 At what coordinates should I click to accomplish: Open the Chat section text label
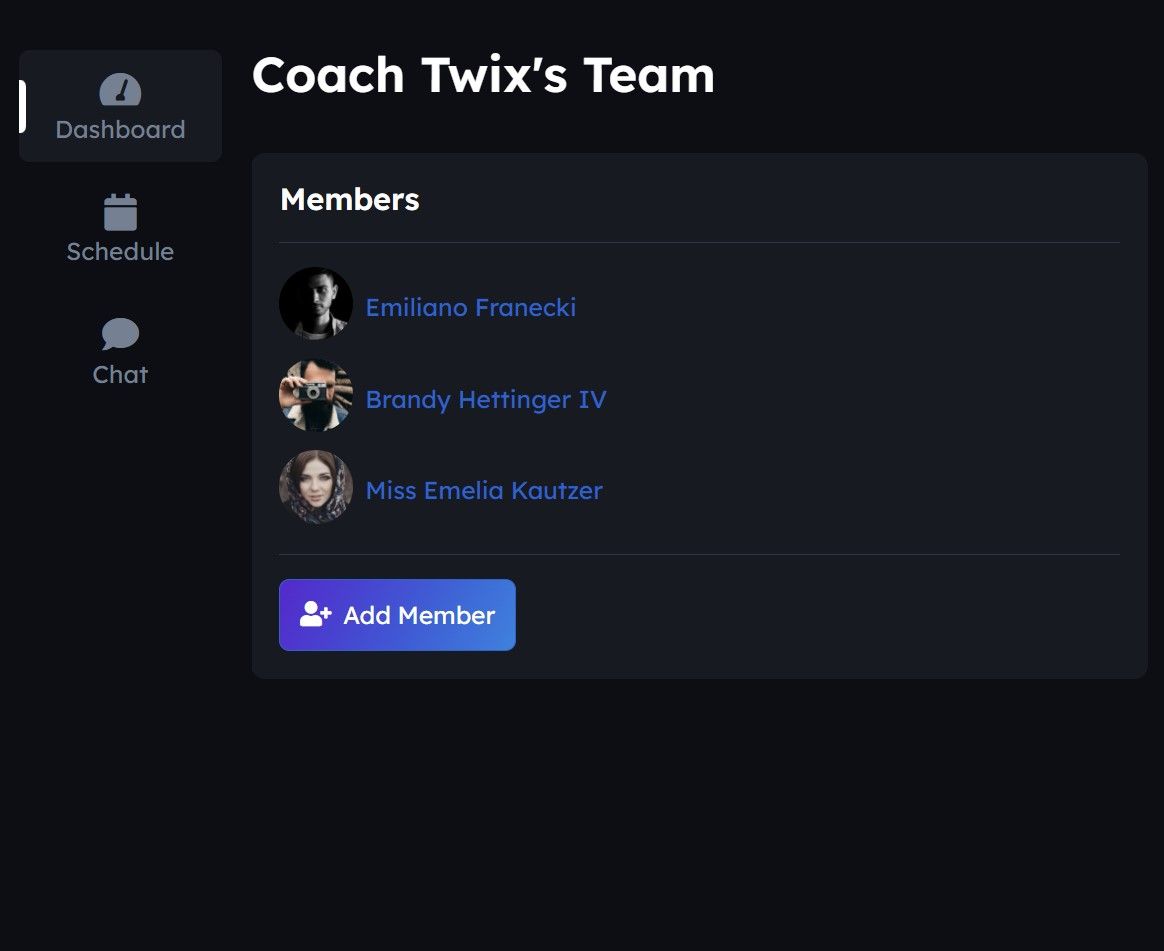click(120, 375)
